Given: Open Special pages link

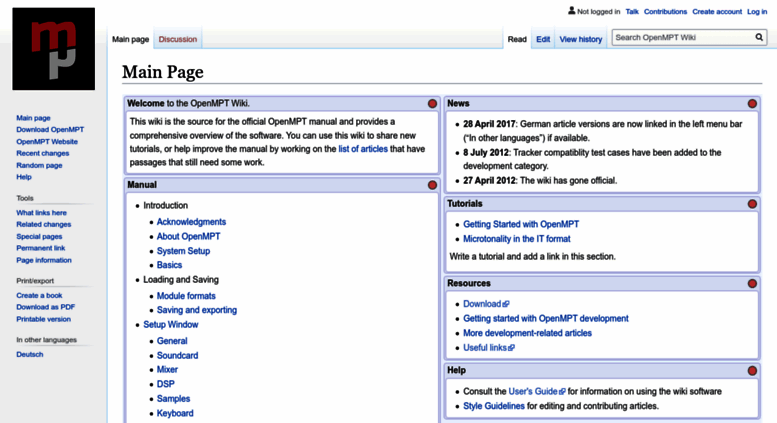Looking at the screenshot, I should tap(39, 236).
